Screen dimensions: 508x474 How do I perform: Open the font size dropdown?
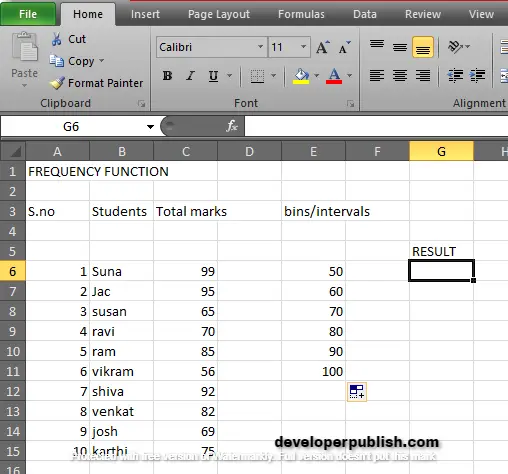click(303, 47)
